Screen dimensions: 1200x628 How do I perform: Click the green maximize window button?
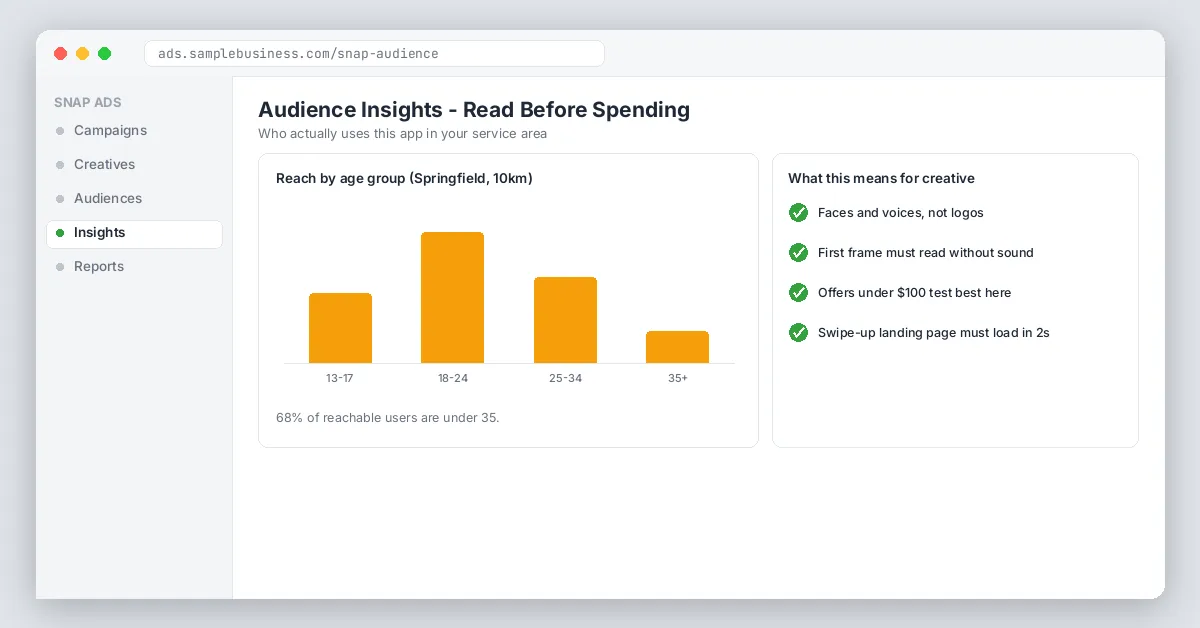coord(104,53)
